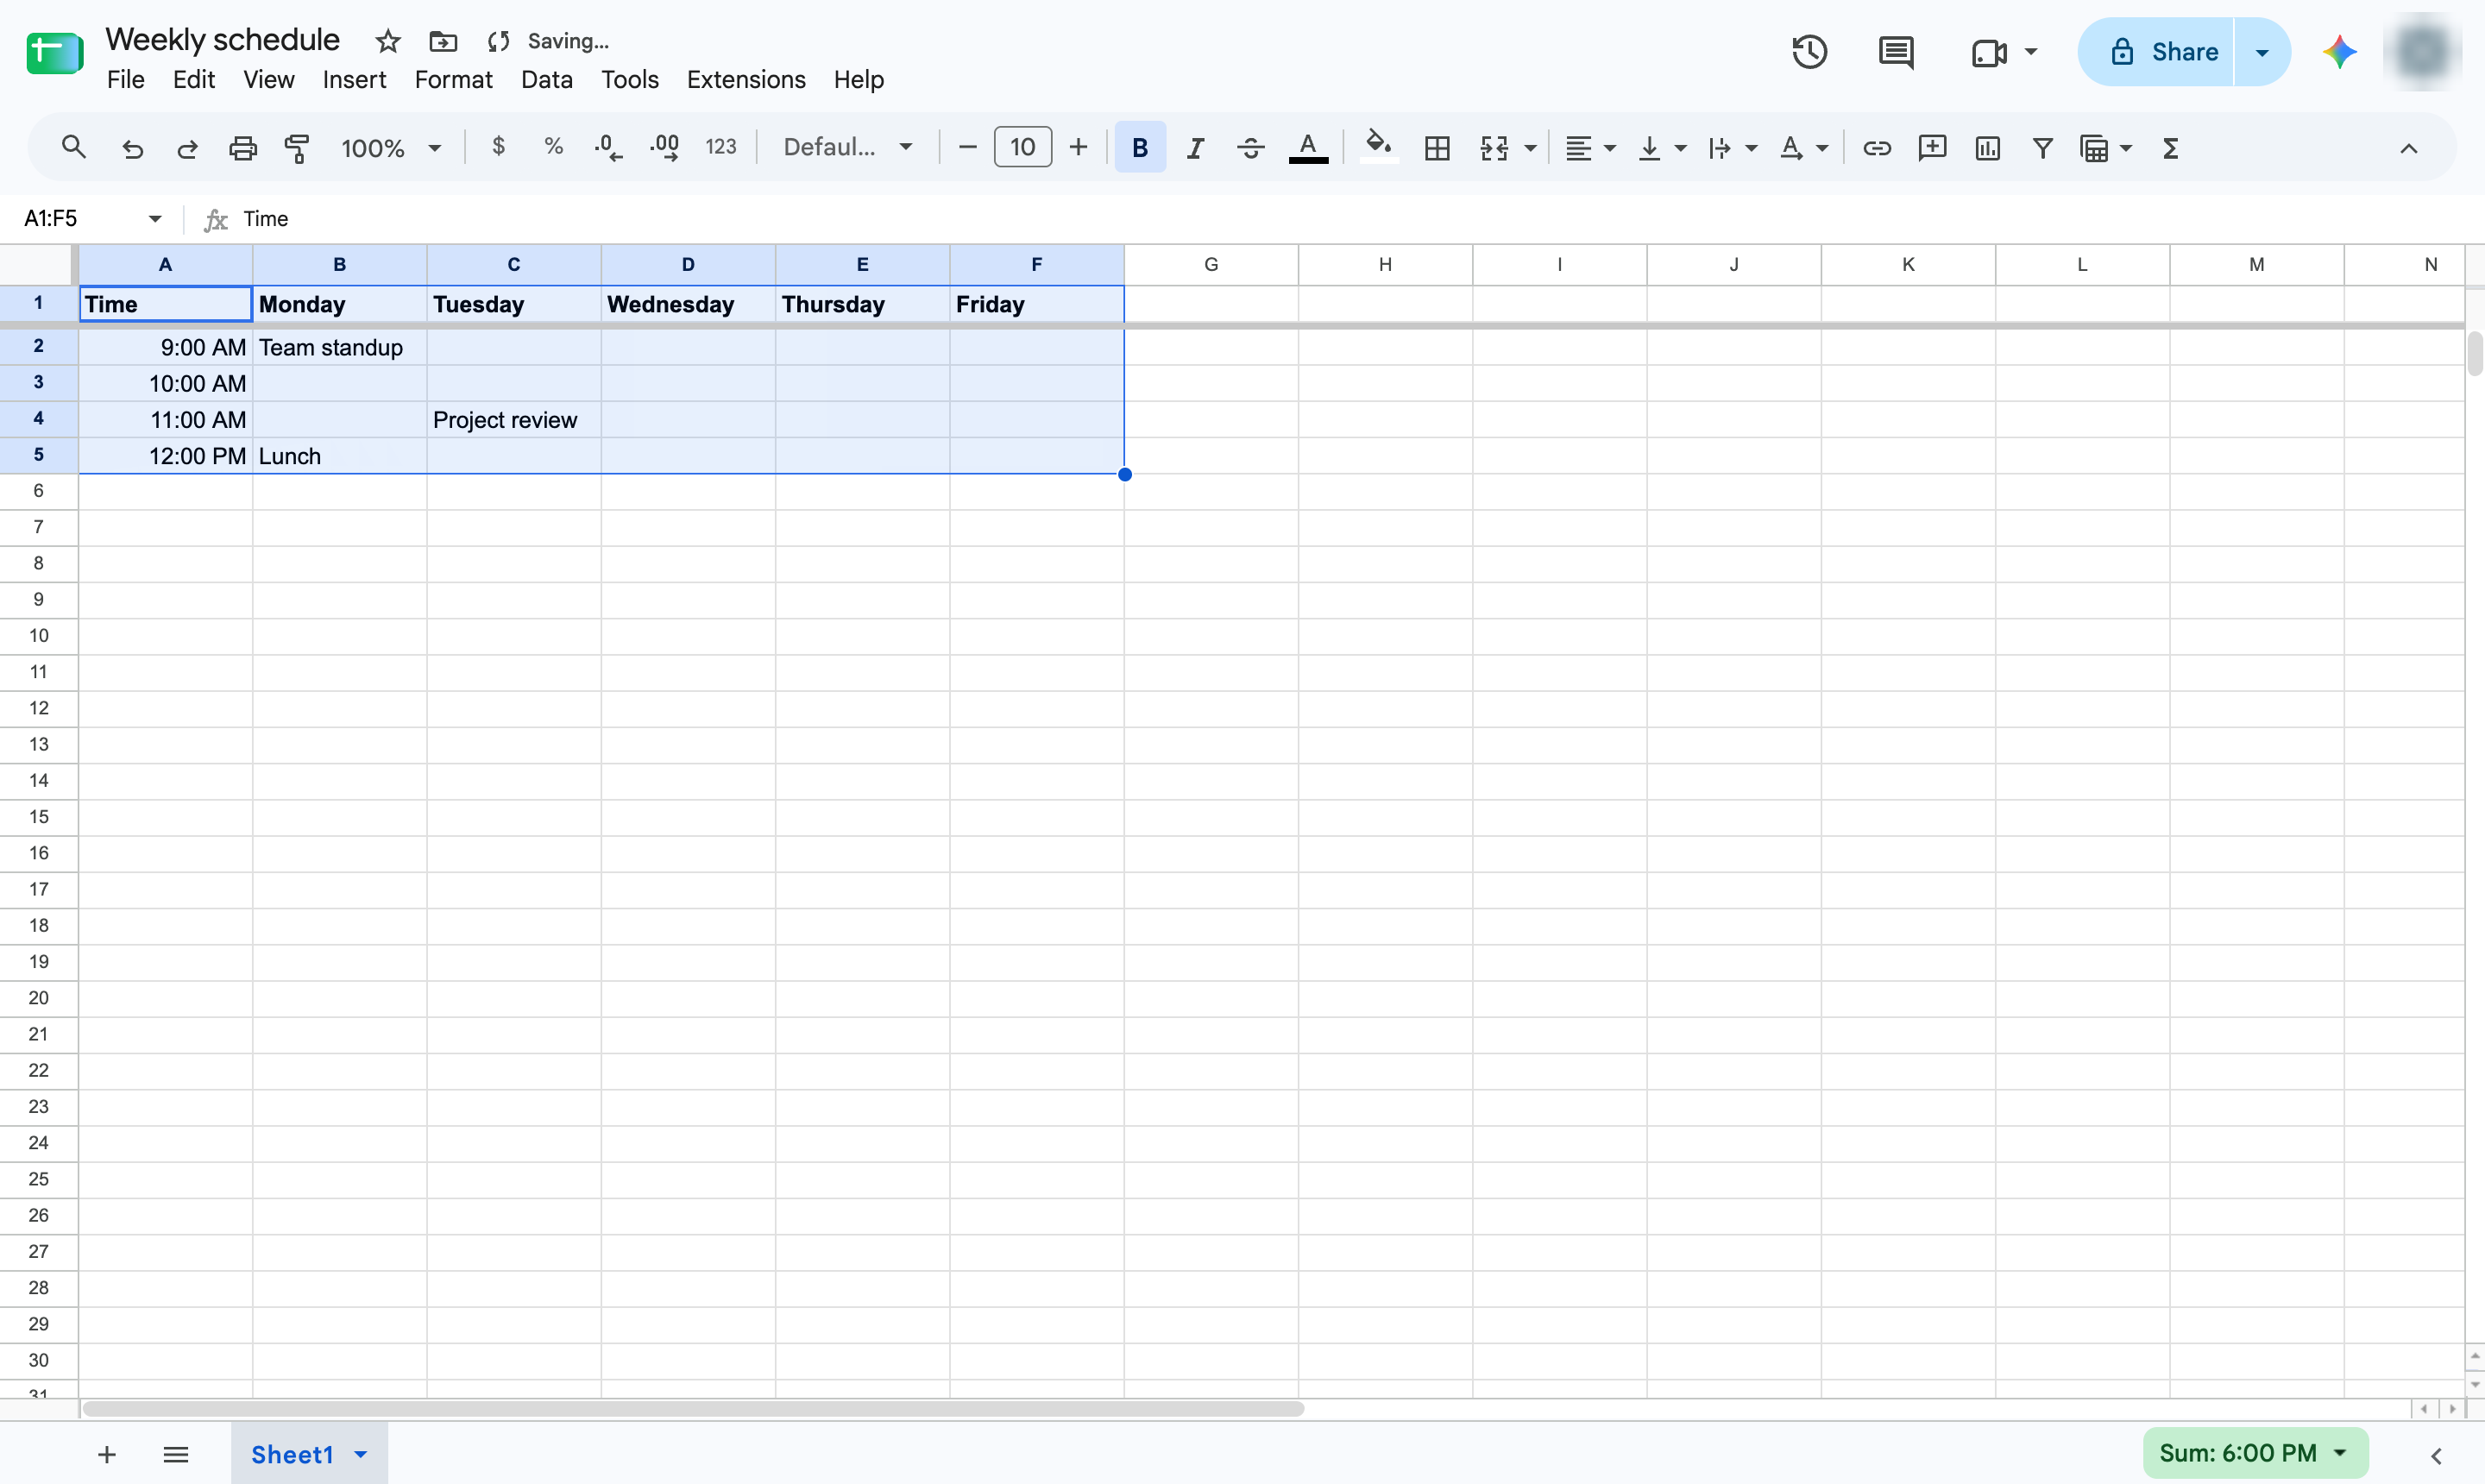This screenshot has height=1484, width=2485.
Task: Click the font size input field
Action: (x=1022, y=148)
